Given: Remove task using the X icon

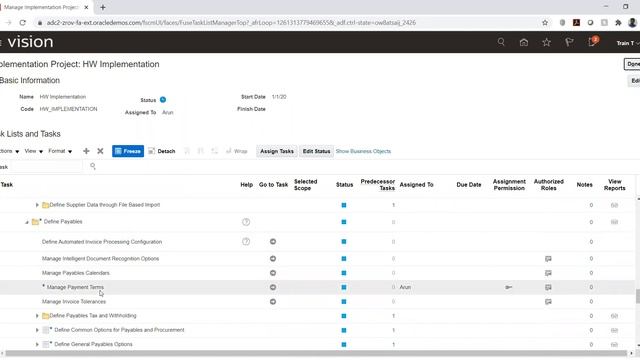Looking at the screenshot, I should tap(100, 151).
